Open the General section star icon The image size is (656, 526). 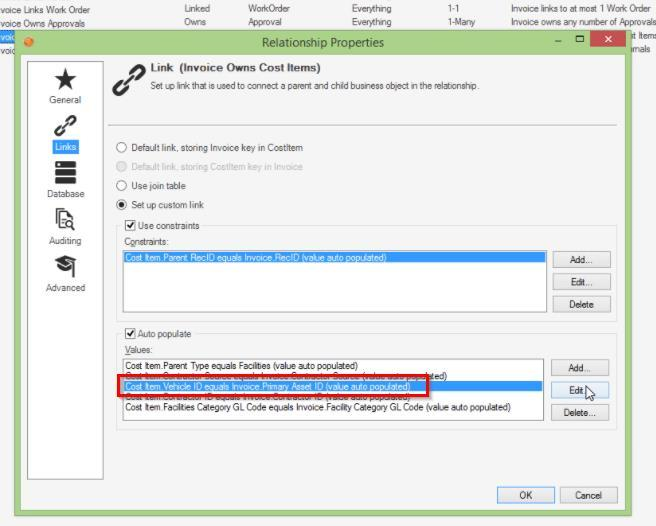[x=65, y=80]
